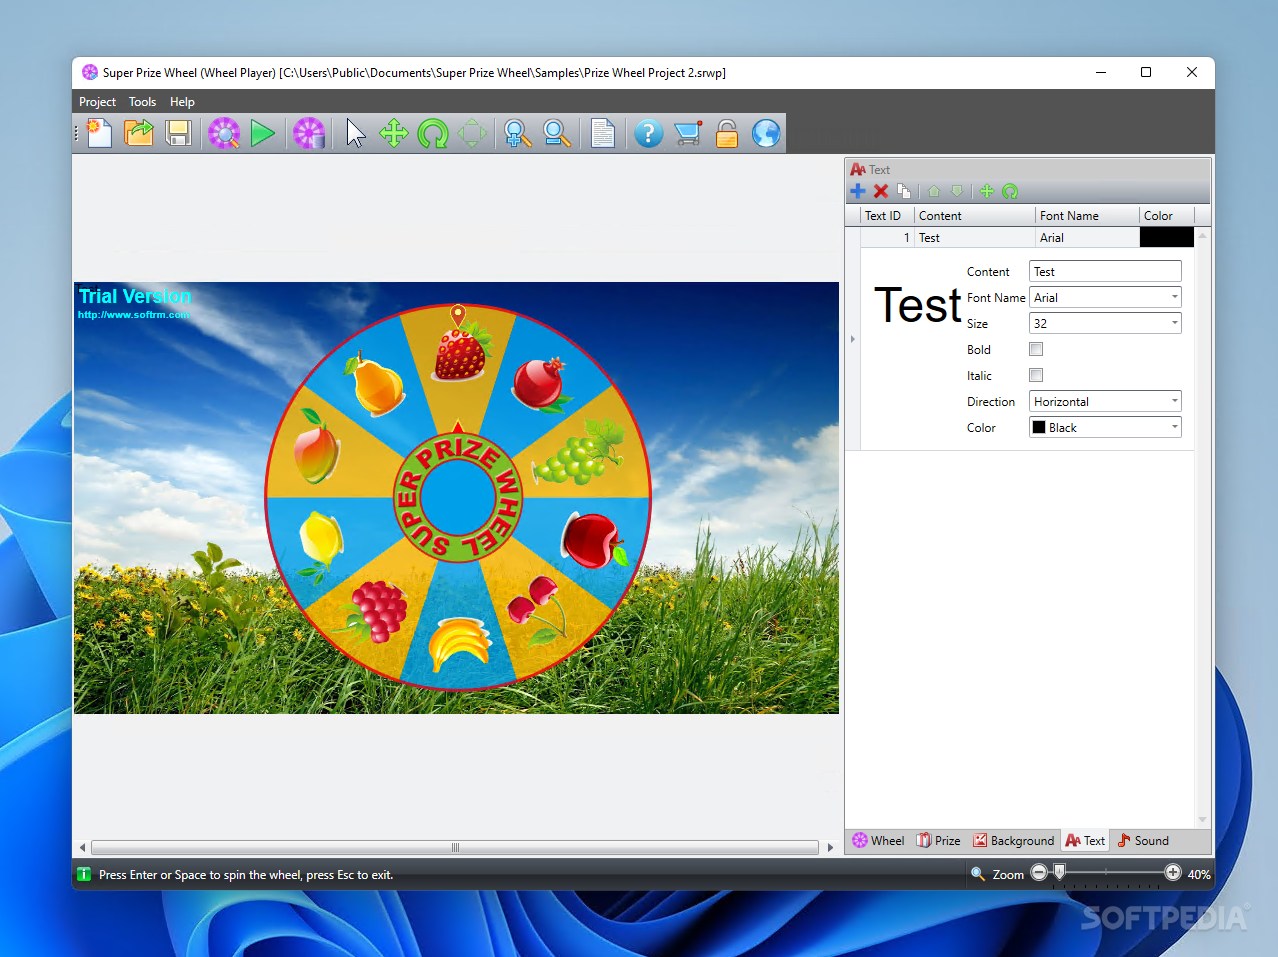The height and width of the screenshot is (957, 1278).
Task: Click the zoom slider thumb
Action: tap(1059, 873)
